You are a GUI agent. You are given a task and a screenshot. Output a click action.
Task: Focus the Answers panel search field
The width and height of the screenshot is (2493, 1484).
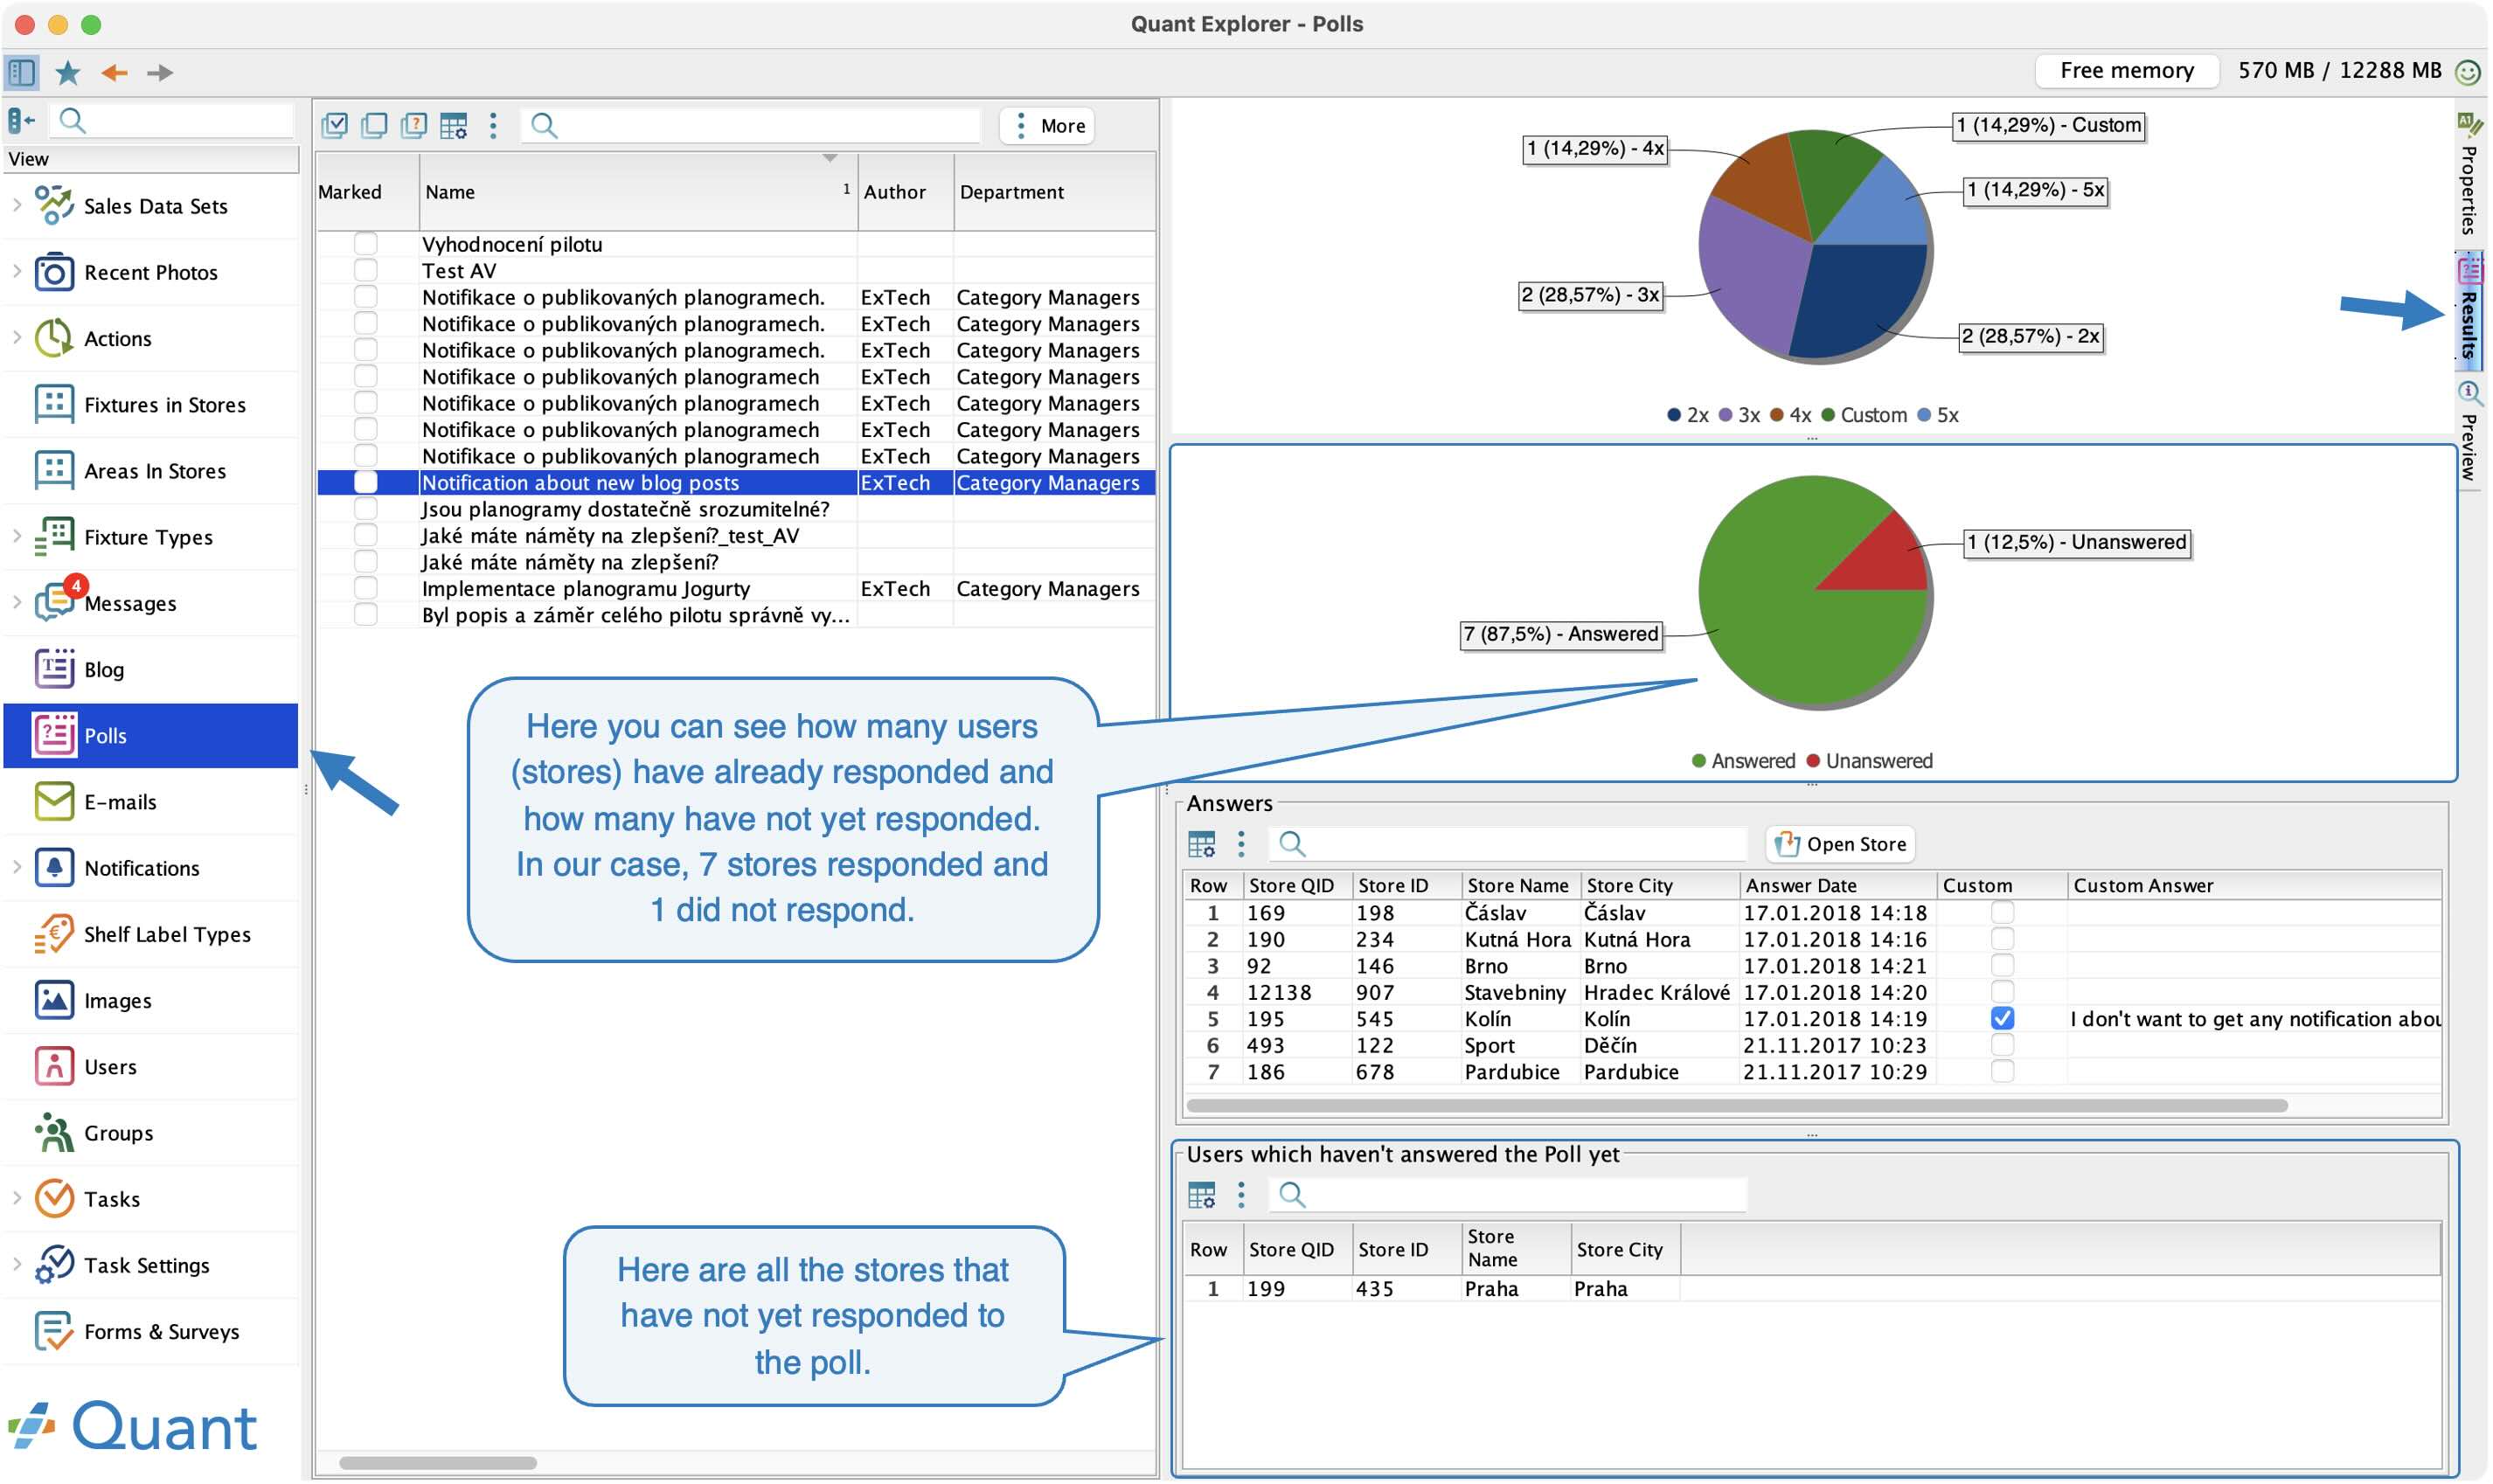coord(1510,844)
